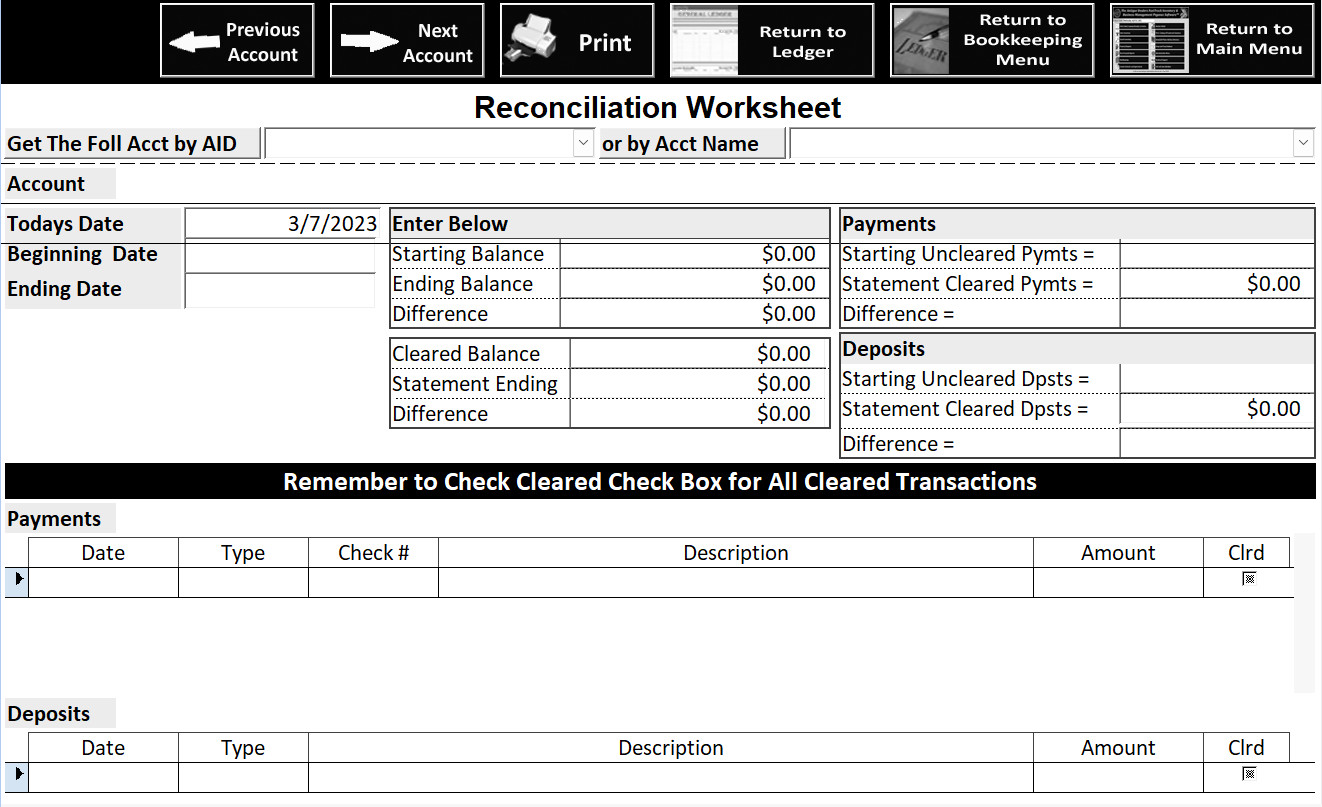Click the Payments Difference value field
1322x807 pixels.
pyautogui.click(x=1217, y=314)
